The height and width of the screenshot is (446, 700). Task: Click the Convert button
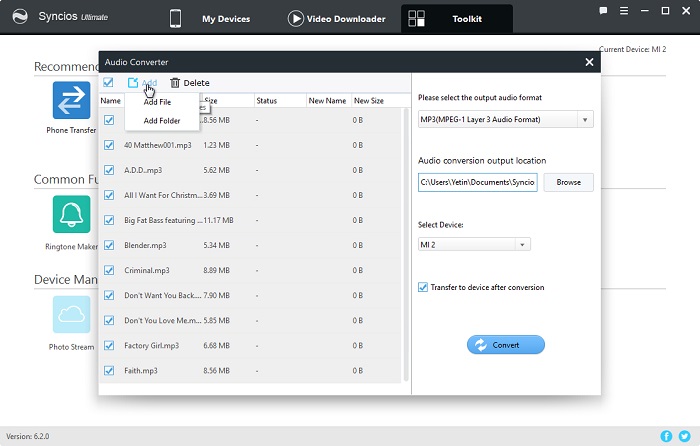click(x=506, y=345)
